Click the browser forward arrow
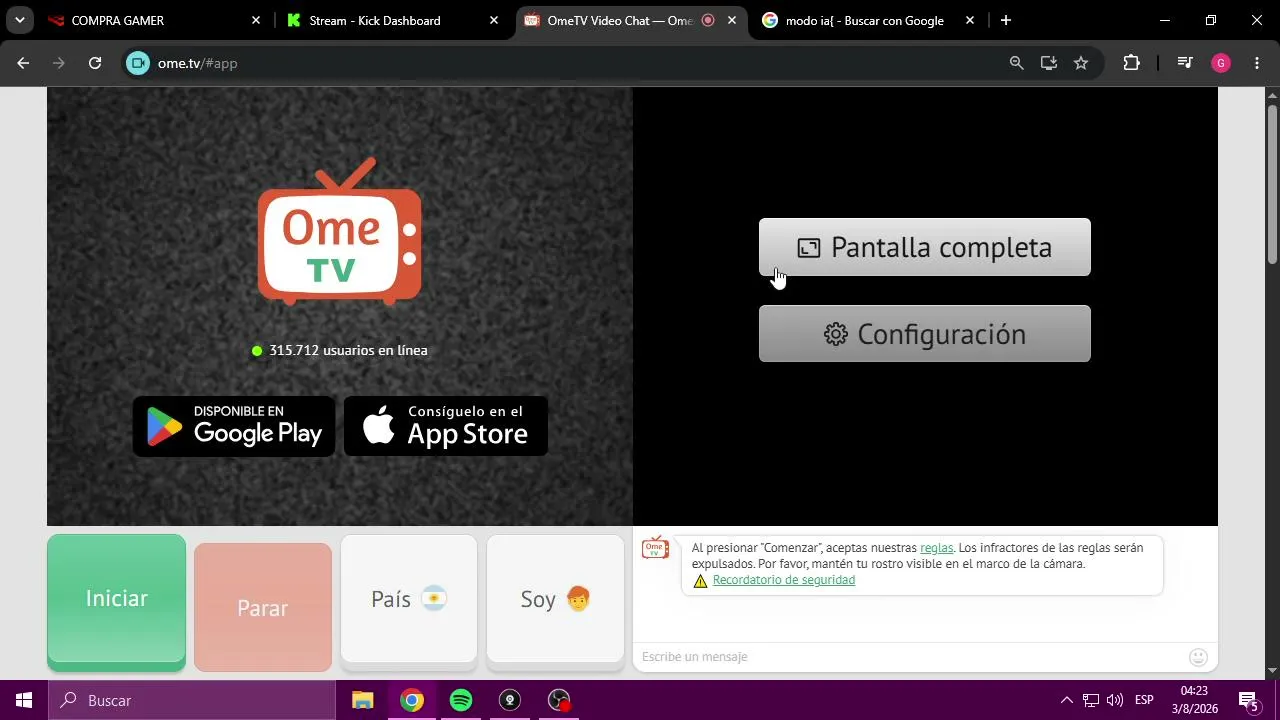Image resolution: width=1280 pixels, height=720 pixels. (59, 63)
